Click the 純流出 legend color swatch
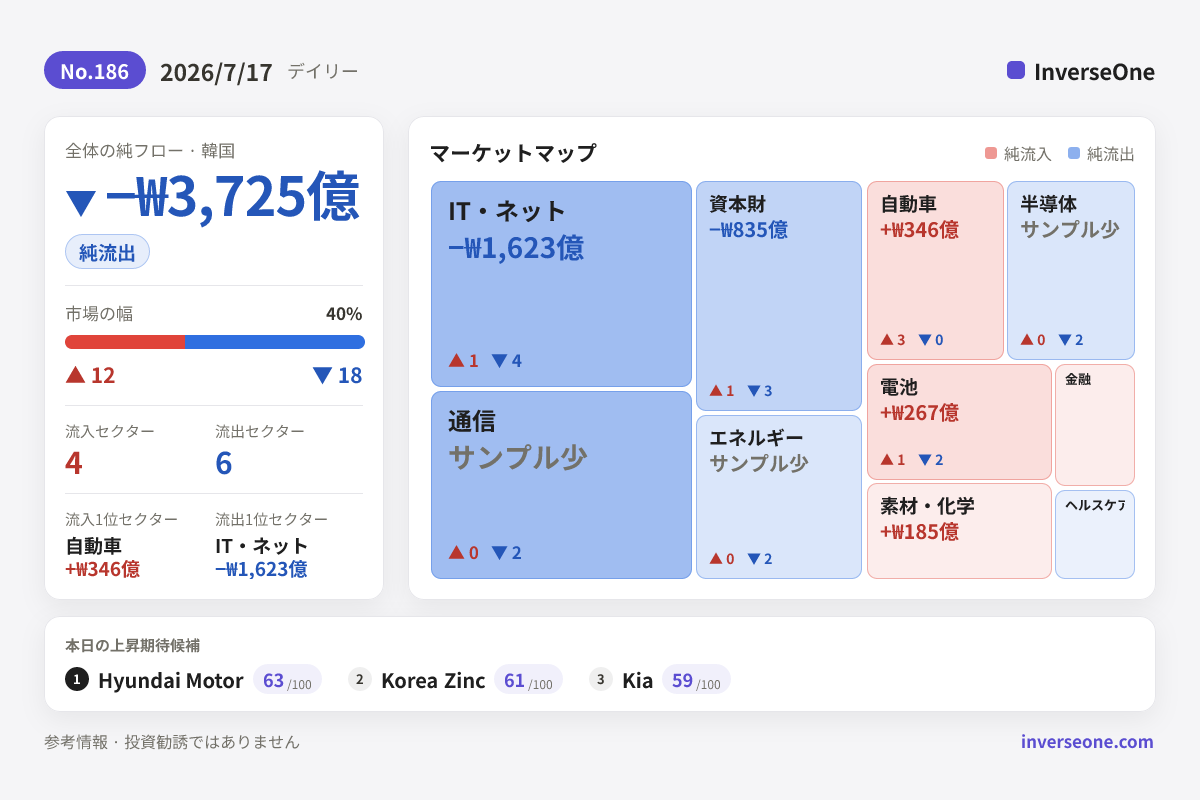 [x=1074, y=153]
